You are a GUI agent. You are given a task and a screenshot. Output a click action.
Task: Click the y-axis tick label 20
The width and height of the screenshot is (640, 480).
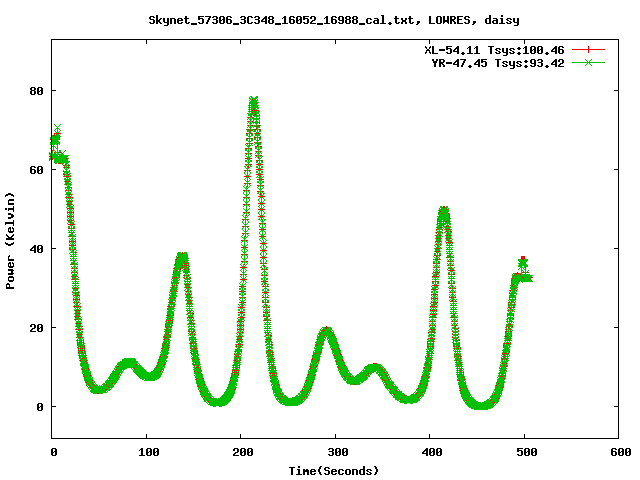[36, 328]
